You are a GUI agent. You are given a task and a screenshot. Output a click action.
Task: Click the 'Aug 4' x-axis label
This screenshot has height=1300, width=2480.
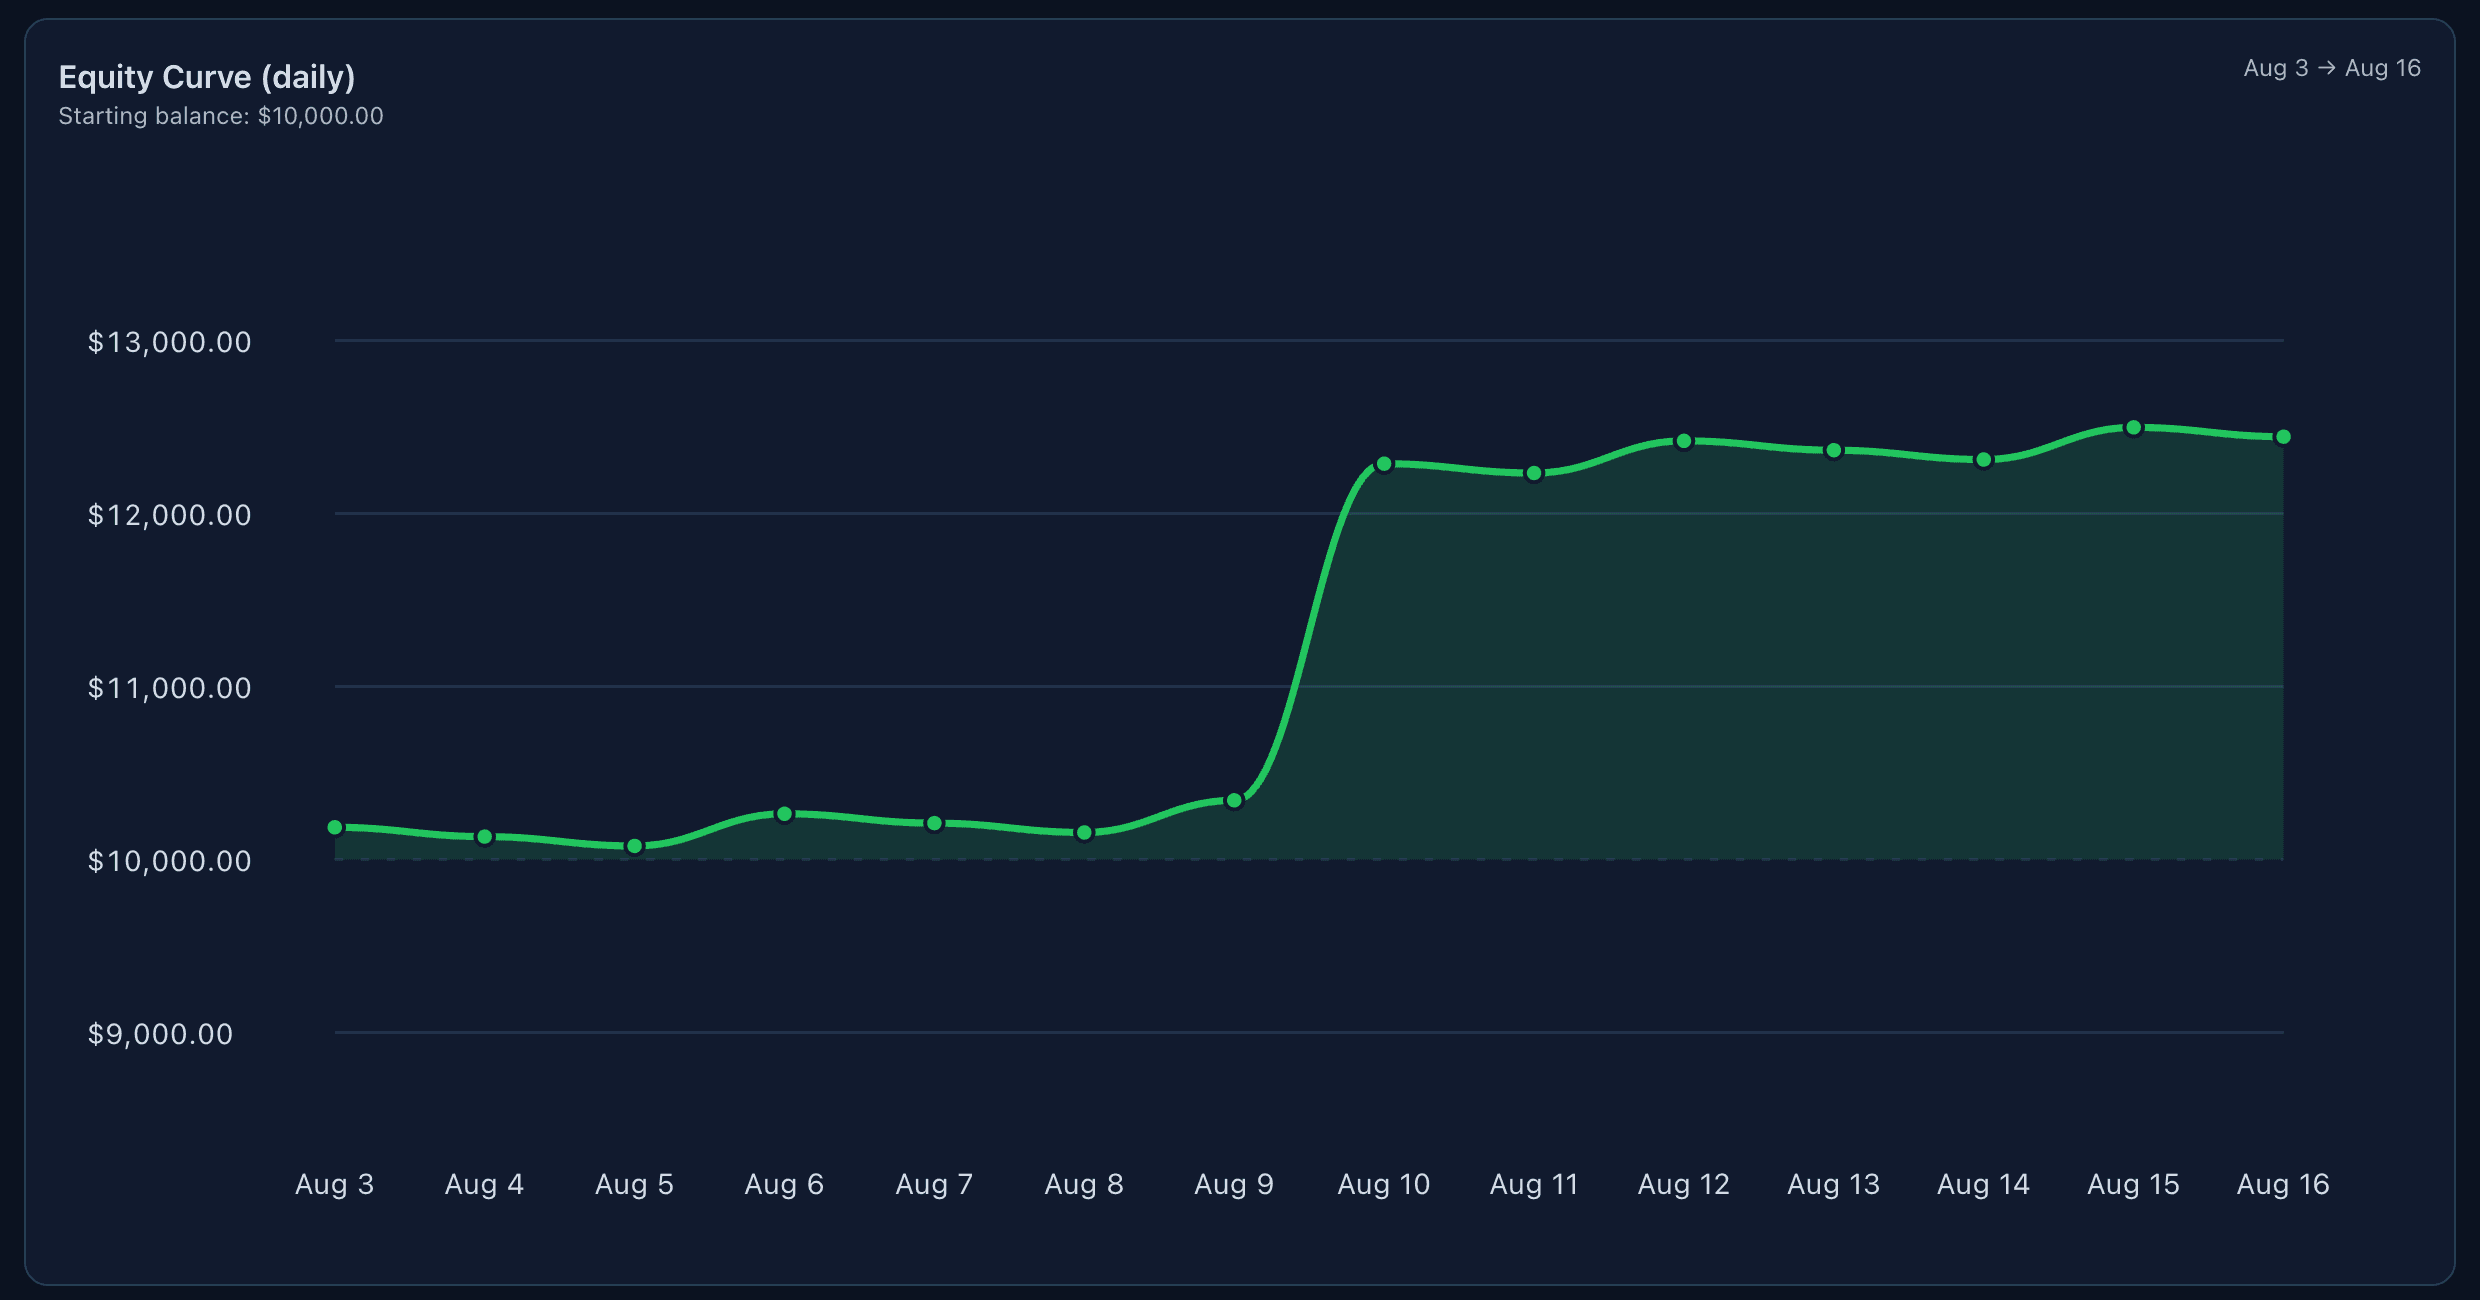click(x=485, y=1184)
